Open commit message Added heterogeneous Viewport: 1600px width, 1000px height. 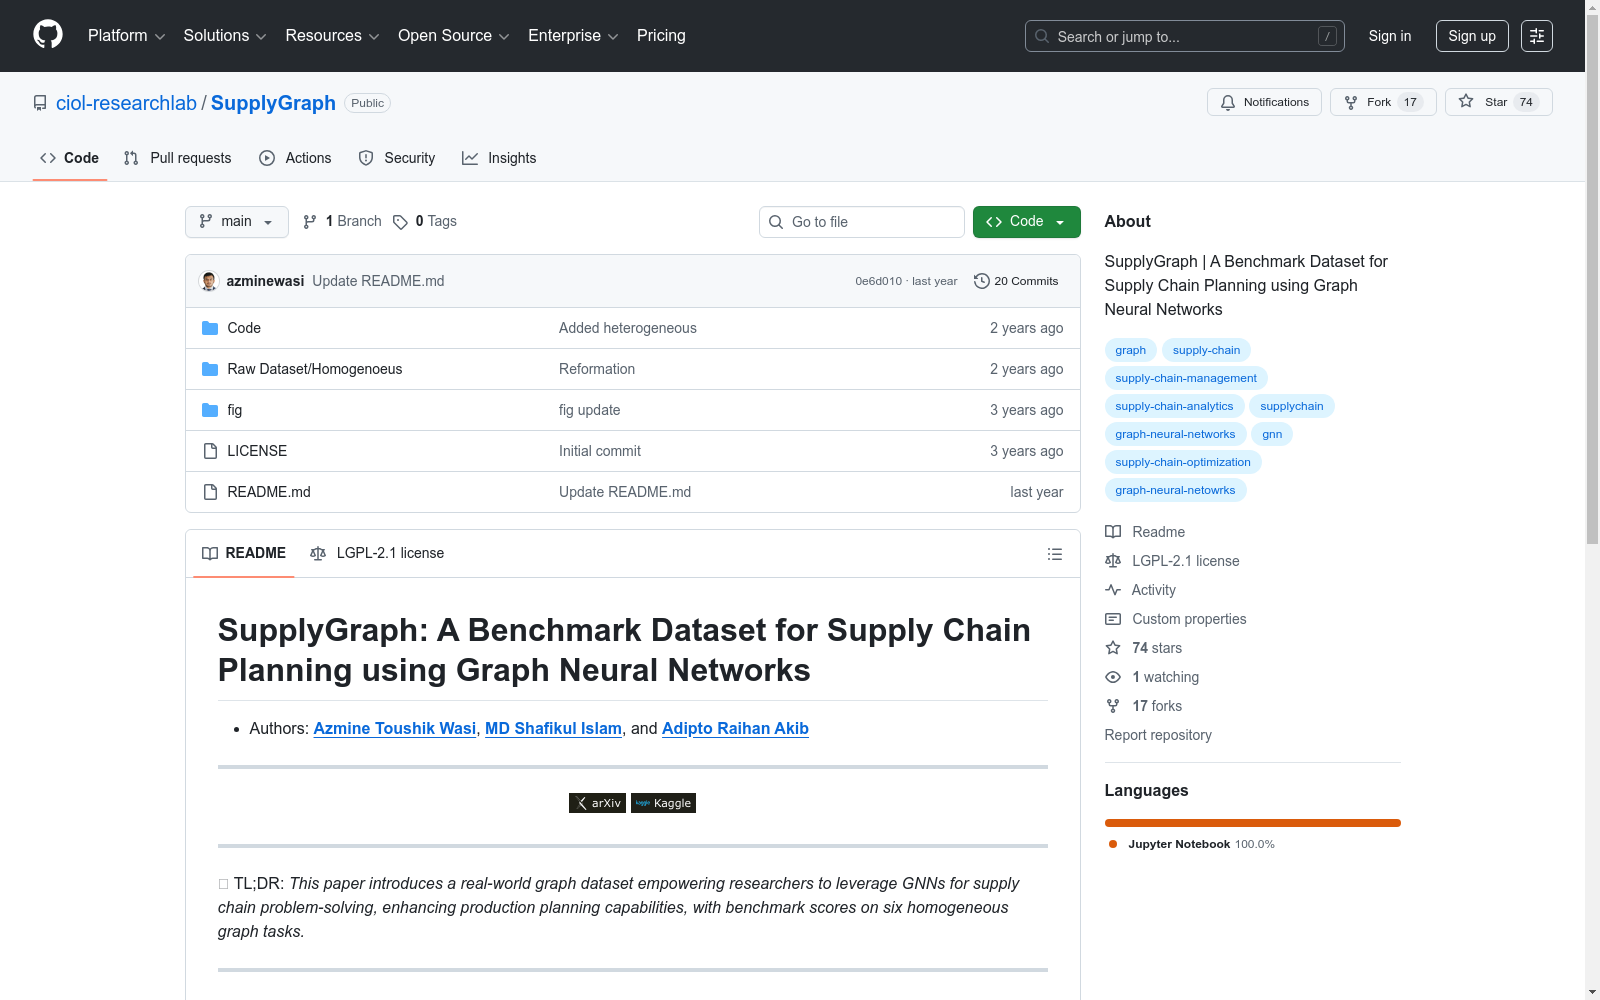(x=628, y=328)
